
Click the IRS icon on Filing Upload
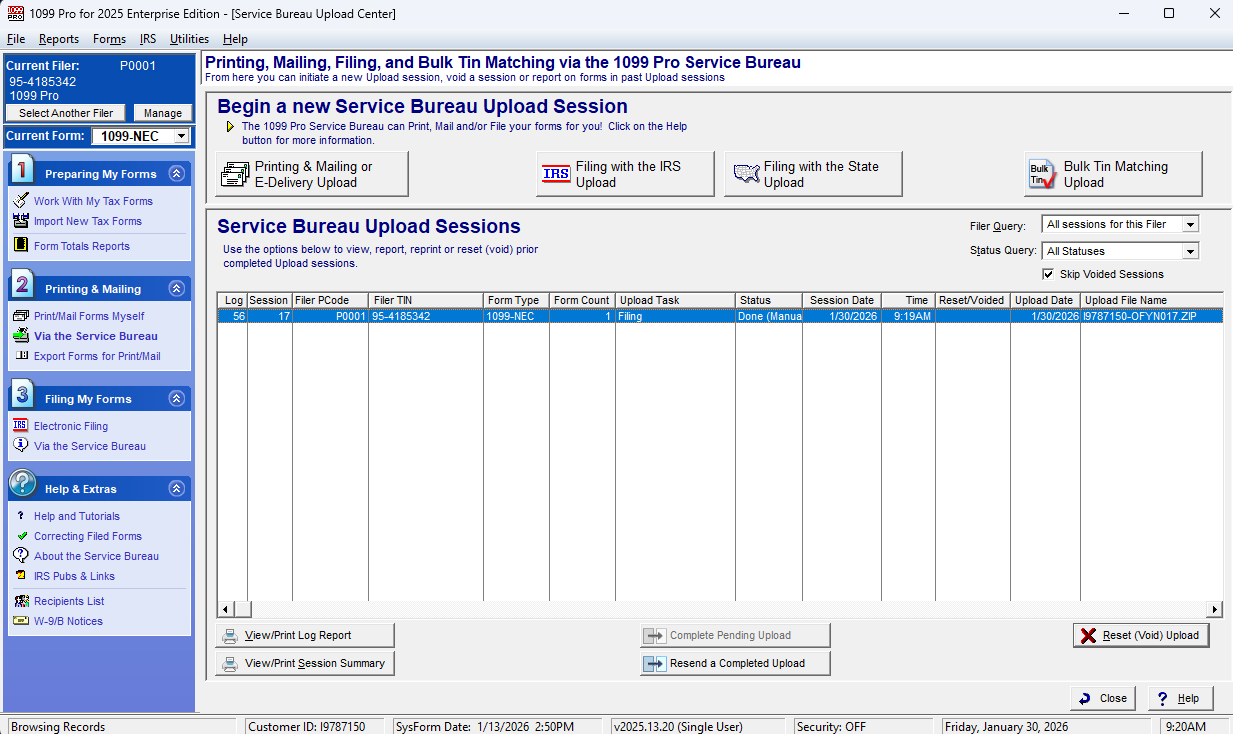[556, 174]
